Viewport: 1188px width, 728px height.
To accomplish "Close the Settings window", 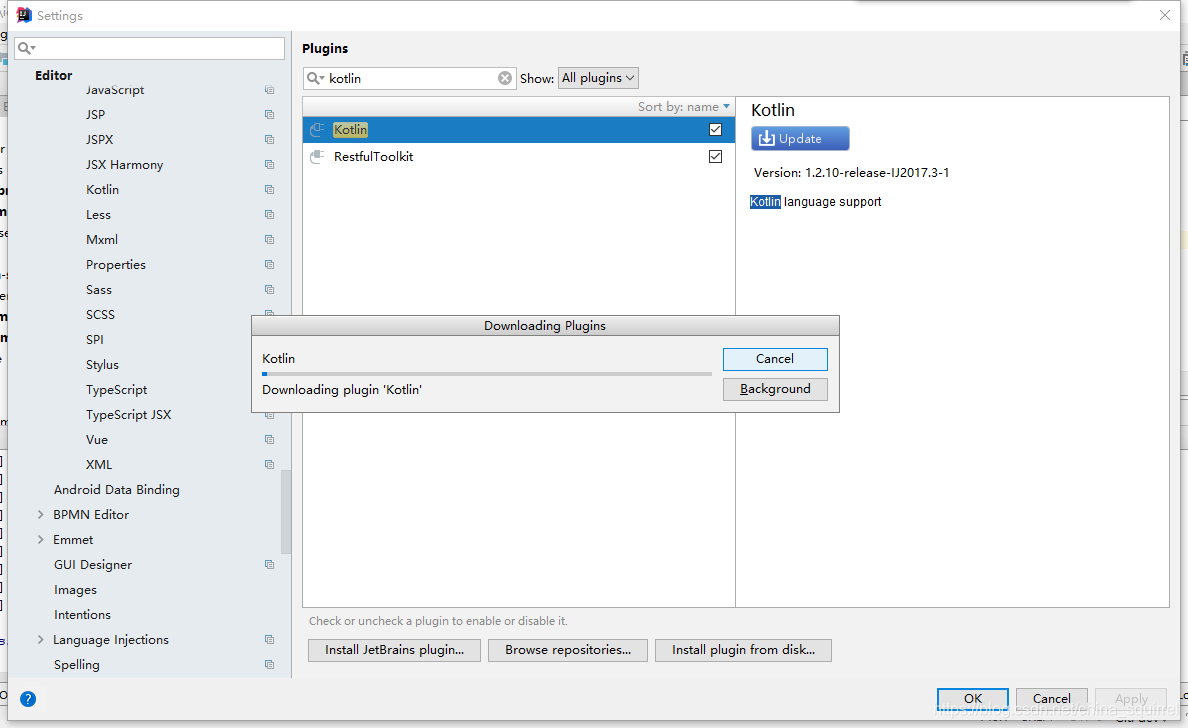I will (x=1165, y=15).
